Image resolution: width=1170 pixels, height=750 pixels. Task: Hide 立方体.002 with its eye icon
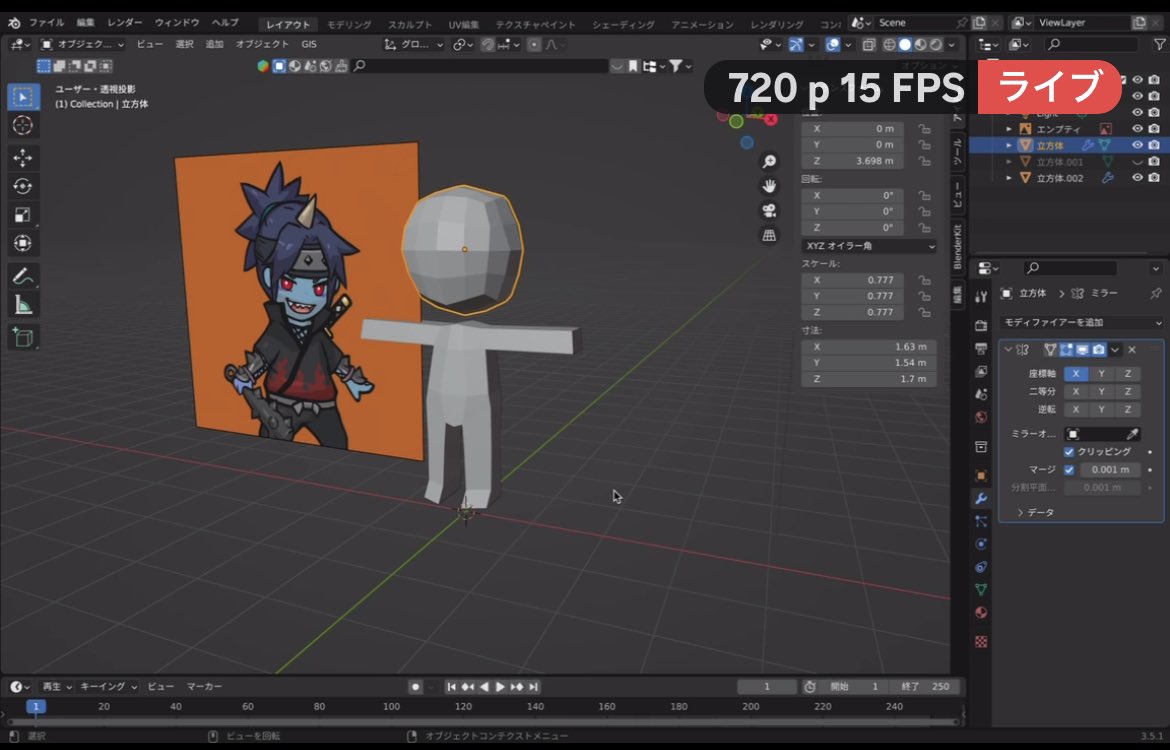click(1137, 178)
